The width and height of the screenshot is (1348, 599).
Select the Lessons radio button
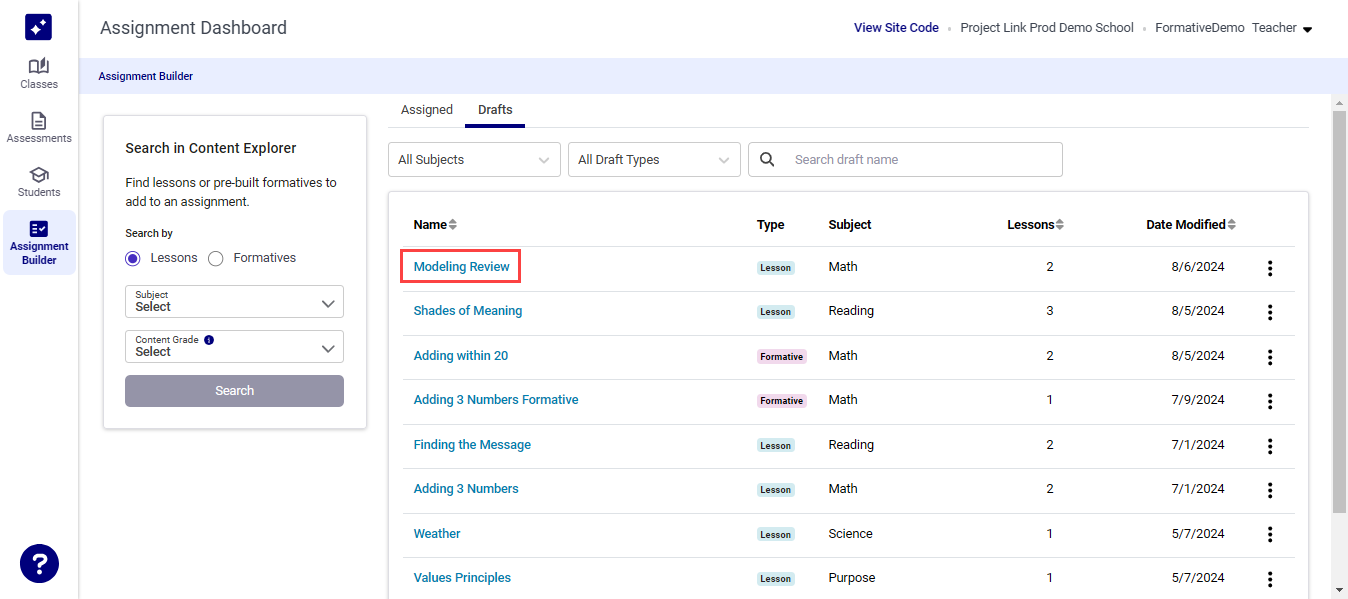coord(132,258)
